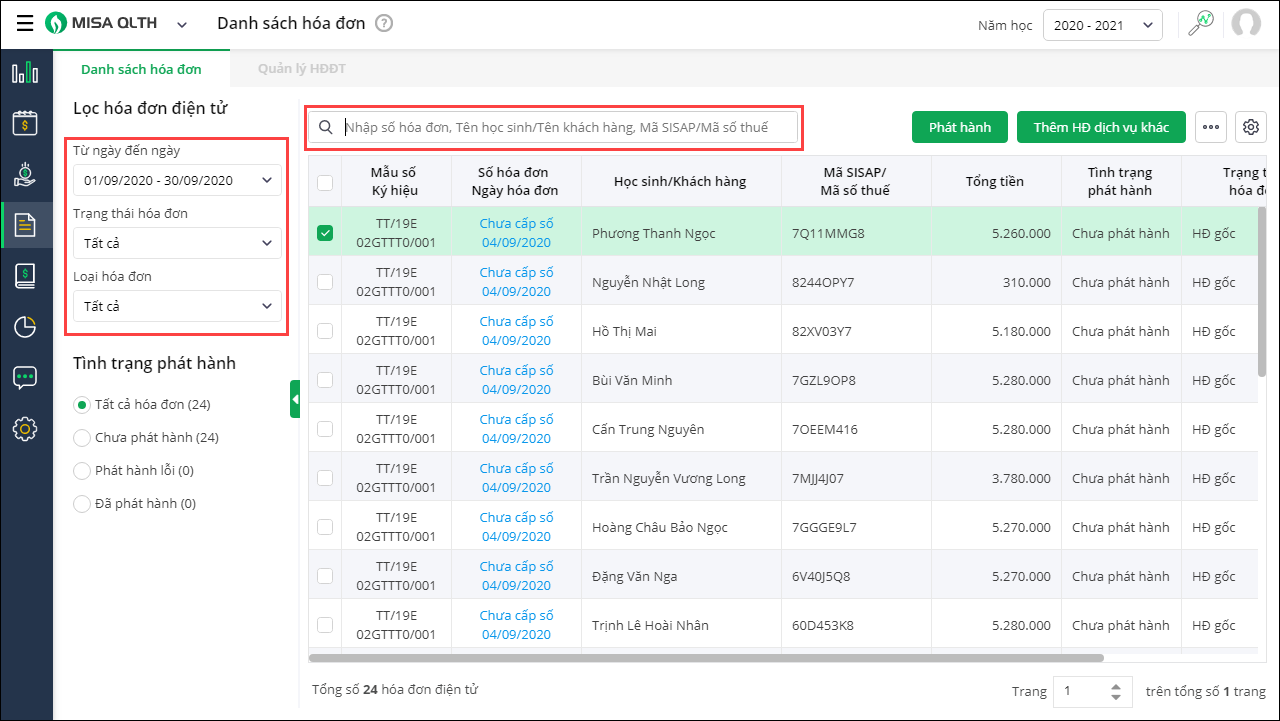This screenshot has height=721, width=1280.
Task: Select the Đã phát hành radio option
Action: pyautogui.click(x=83, y=504)
